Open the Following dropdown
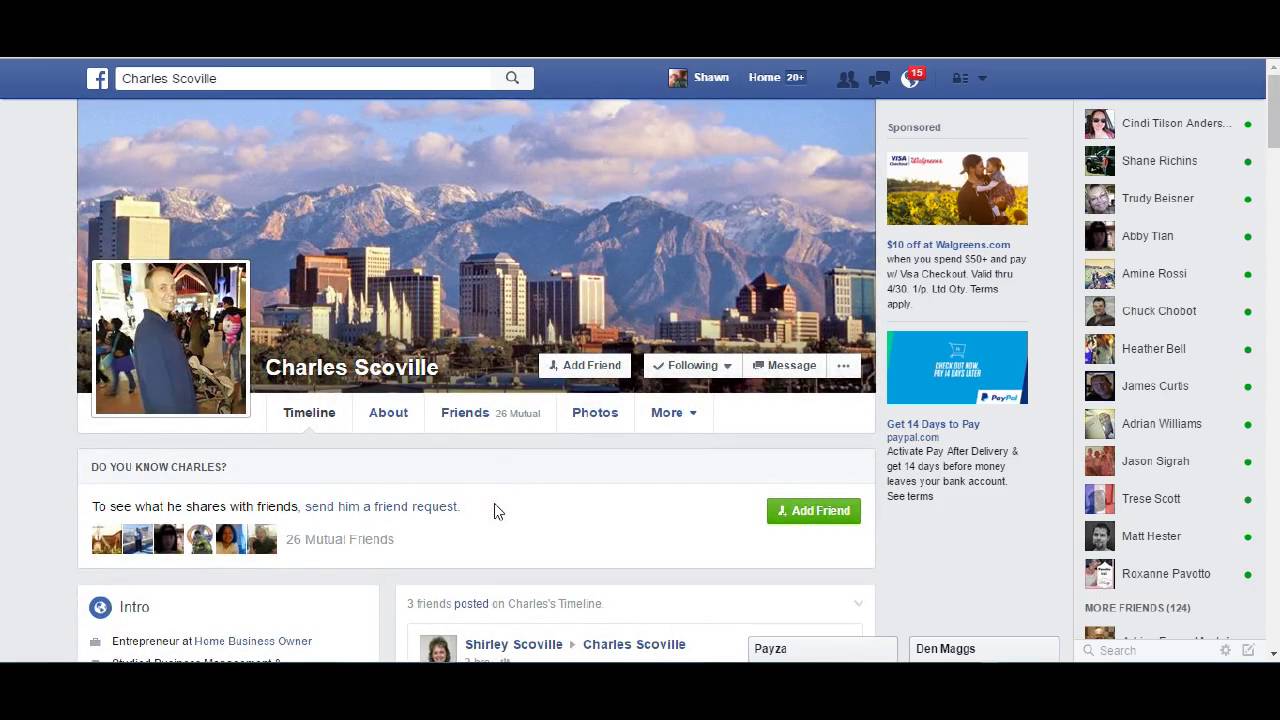 point(692,366)
